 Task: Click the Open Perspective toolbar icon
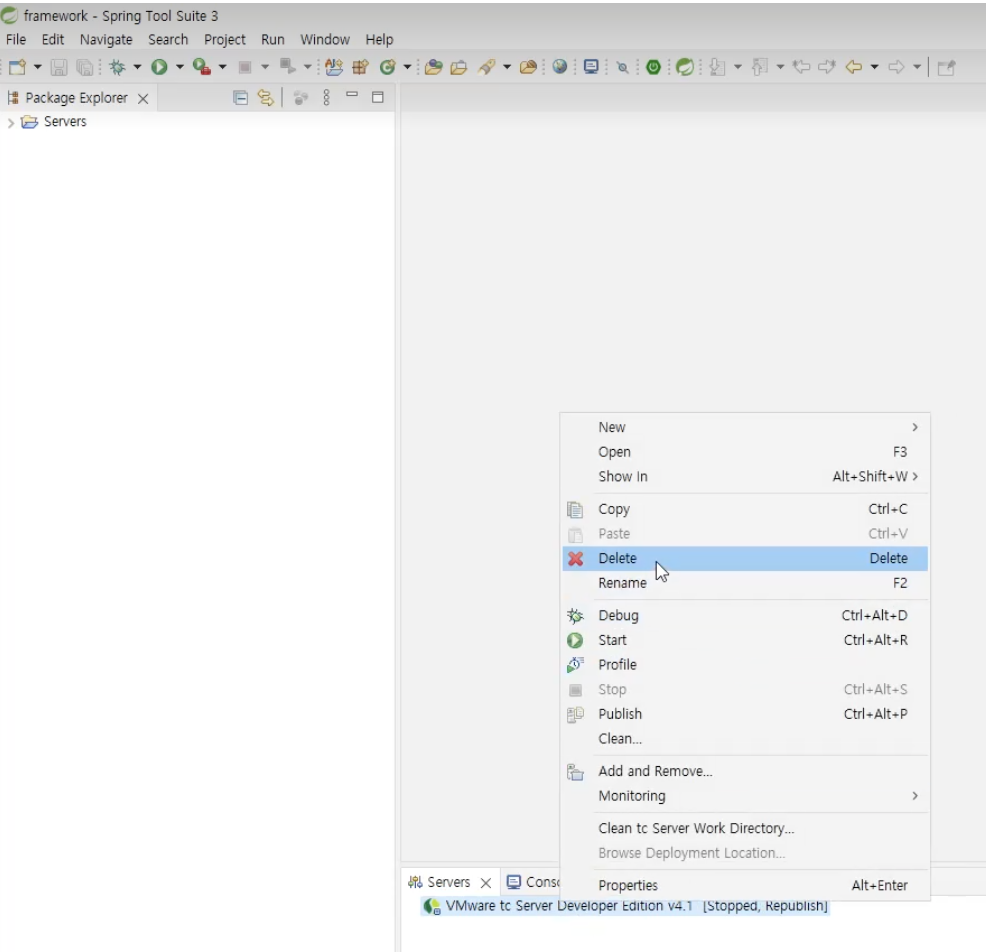946,67
